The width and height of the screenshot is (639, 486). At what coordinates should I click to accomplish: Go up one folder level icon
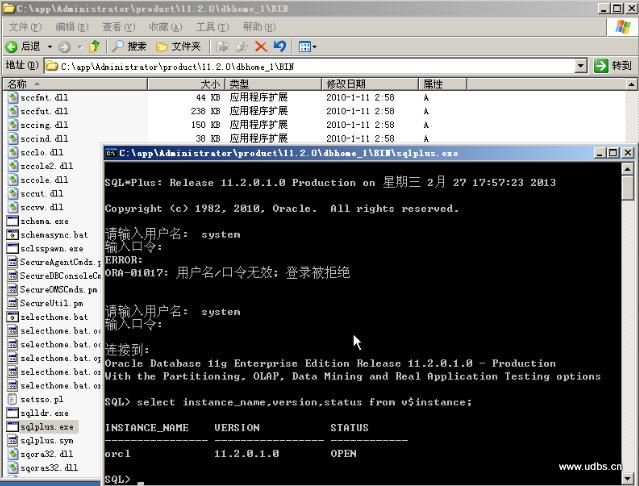pos(95,46)
